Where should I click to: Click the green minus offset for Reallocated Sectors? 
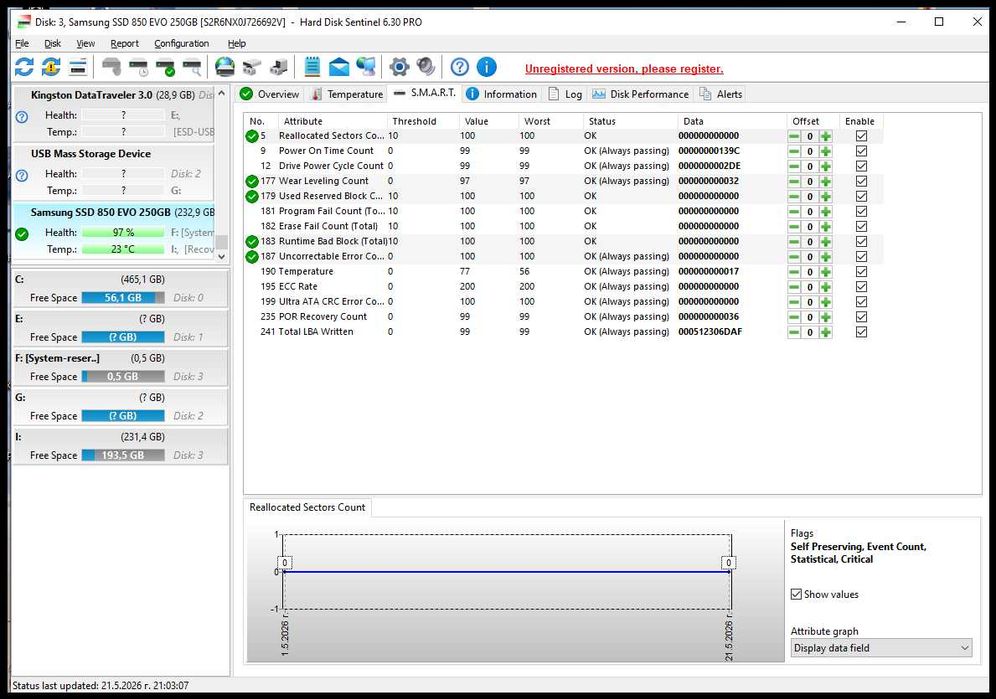pos(794,136)
